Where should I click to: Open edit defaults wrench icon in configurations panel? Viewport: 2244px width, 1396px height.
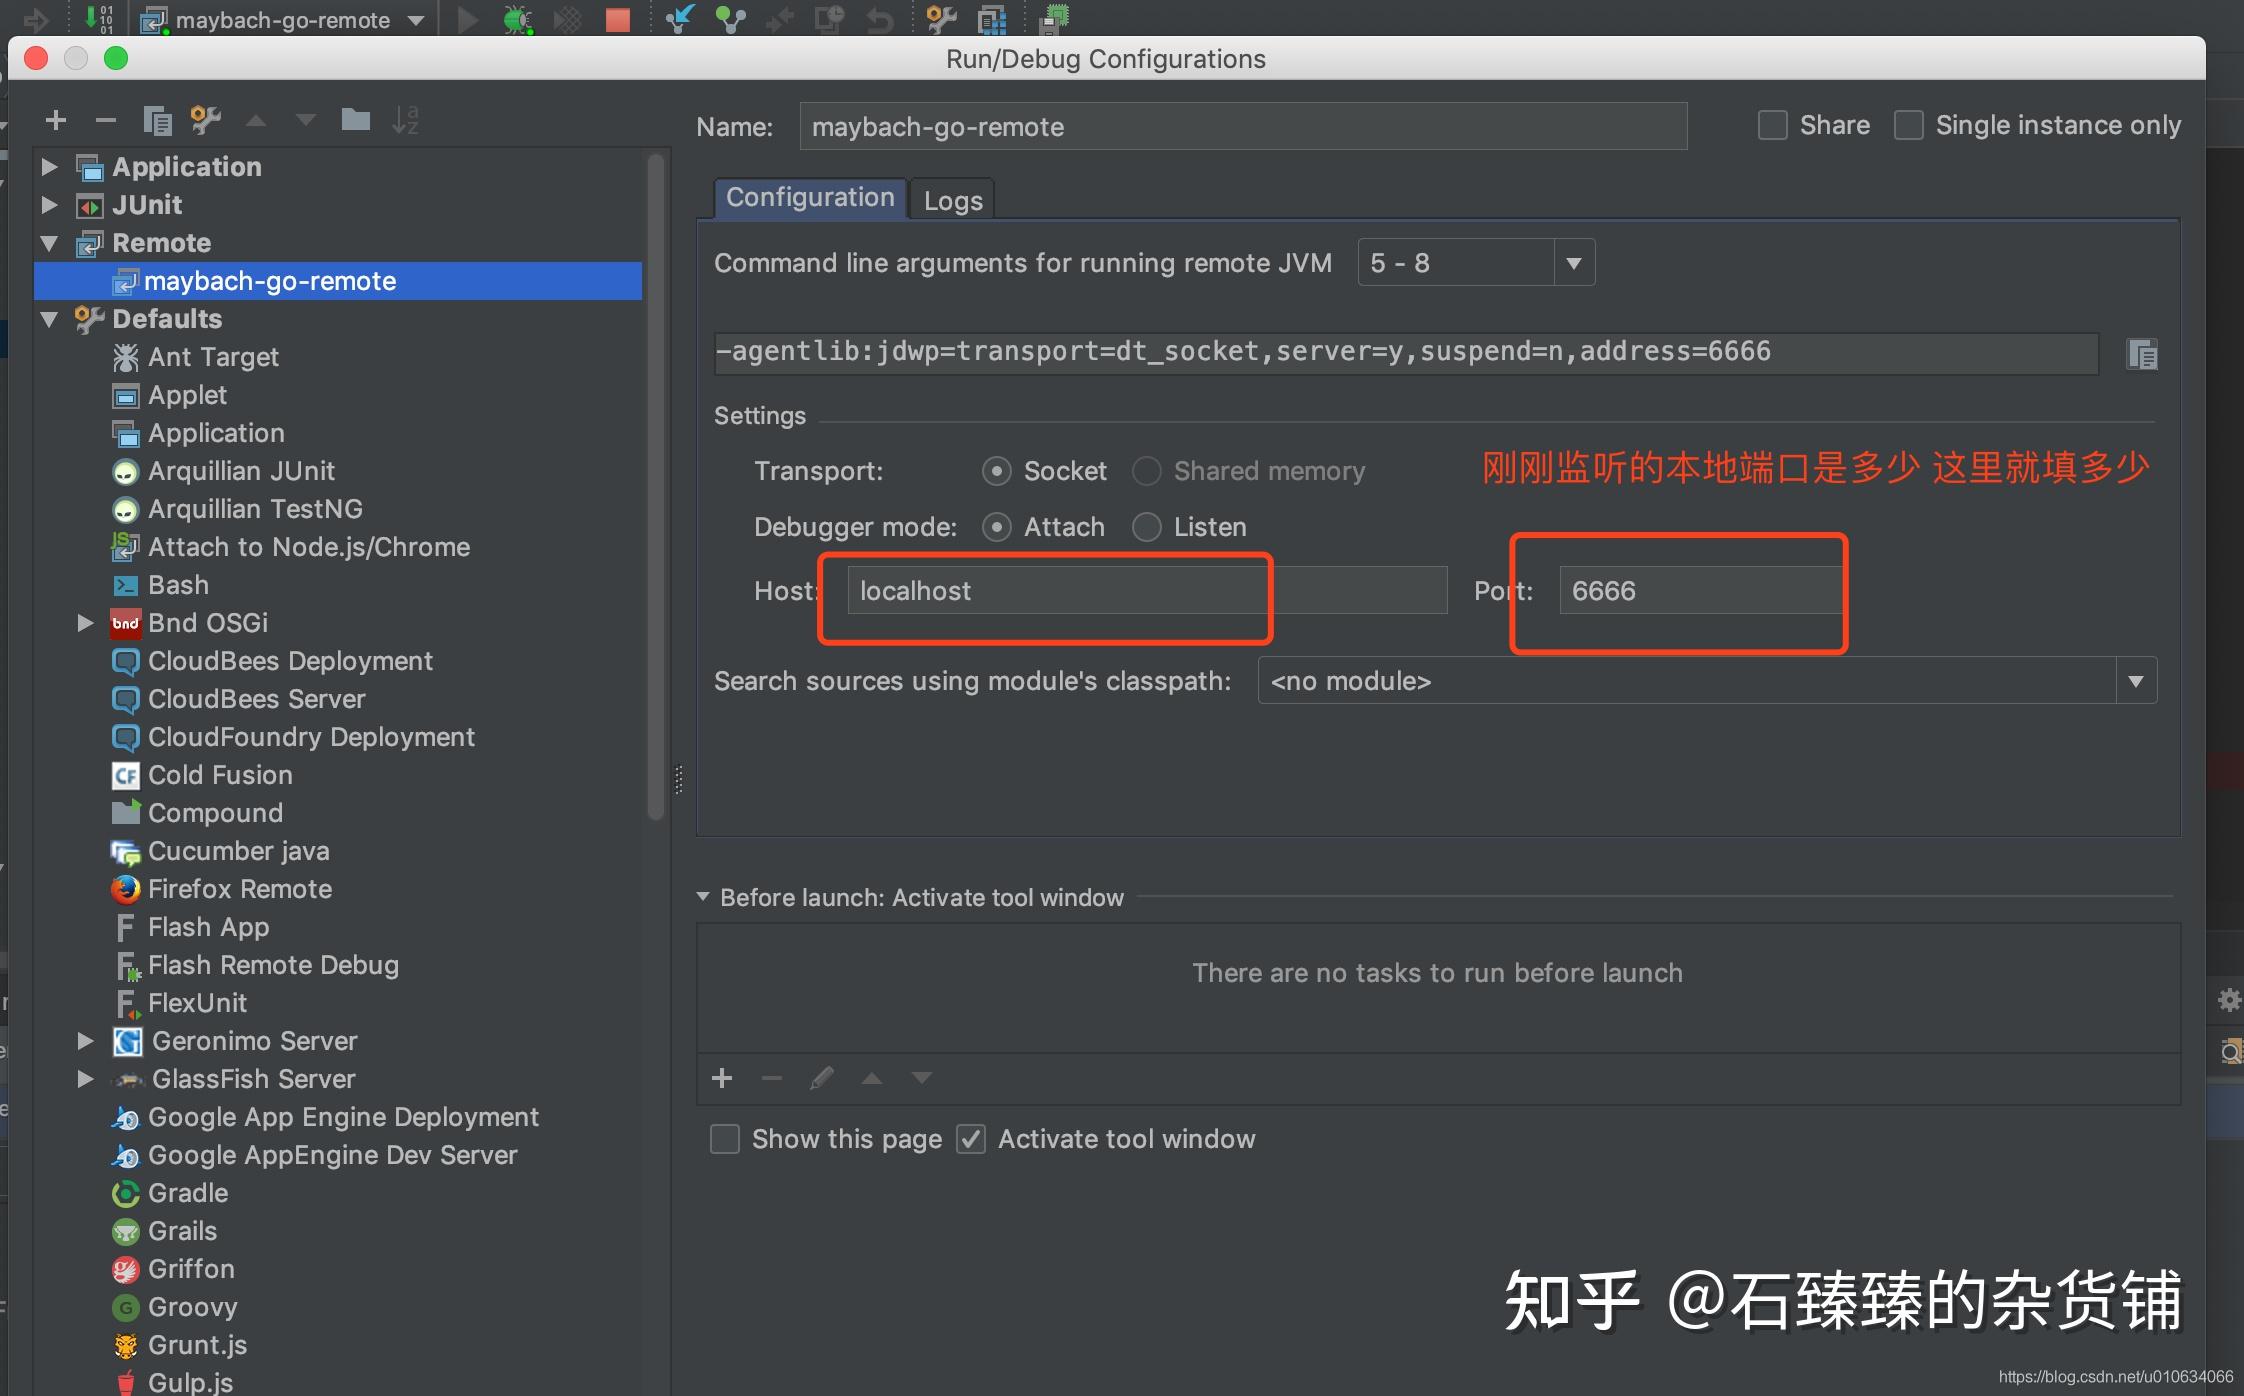point(206,119)
